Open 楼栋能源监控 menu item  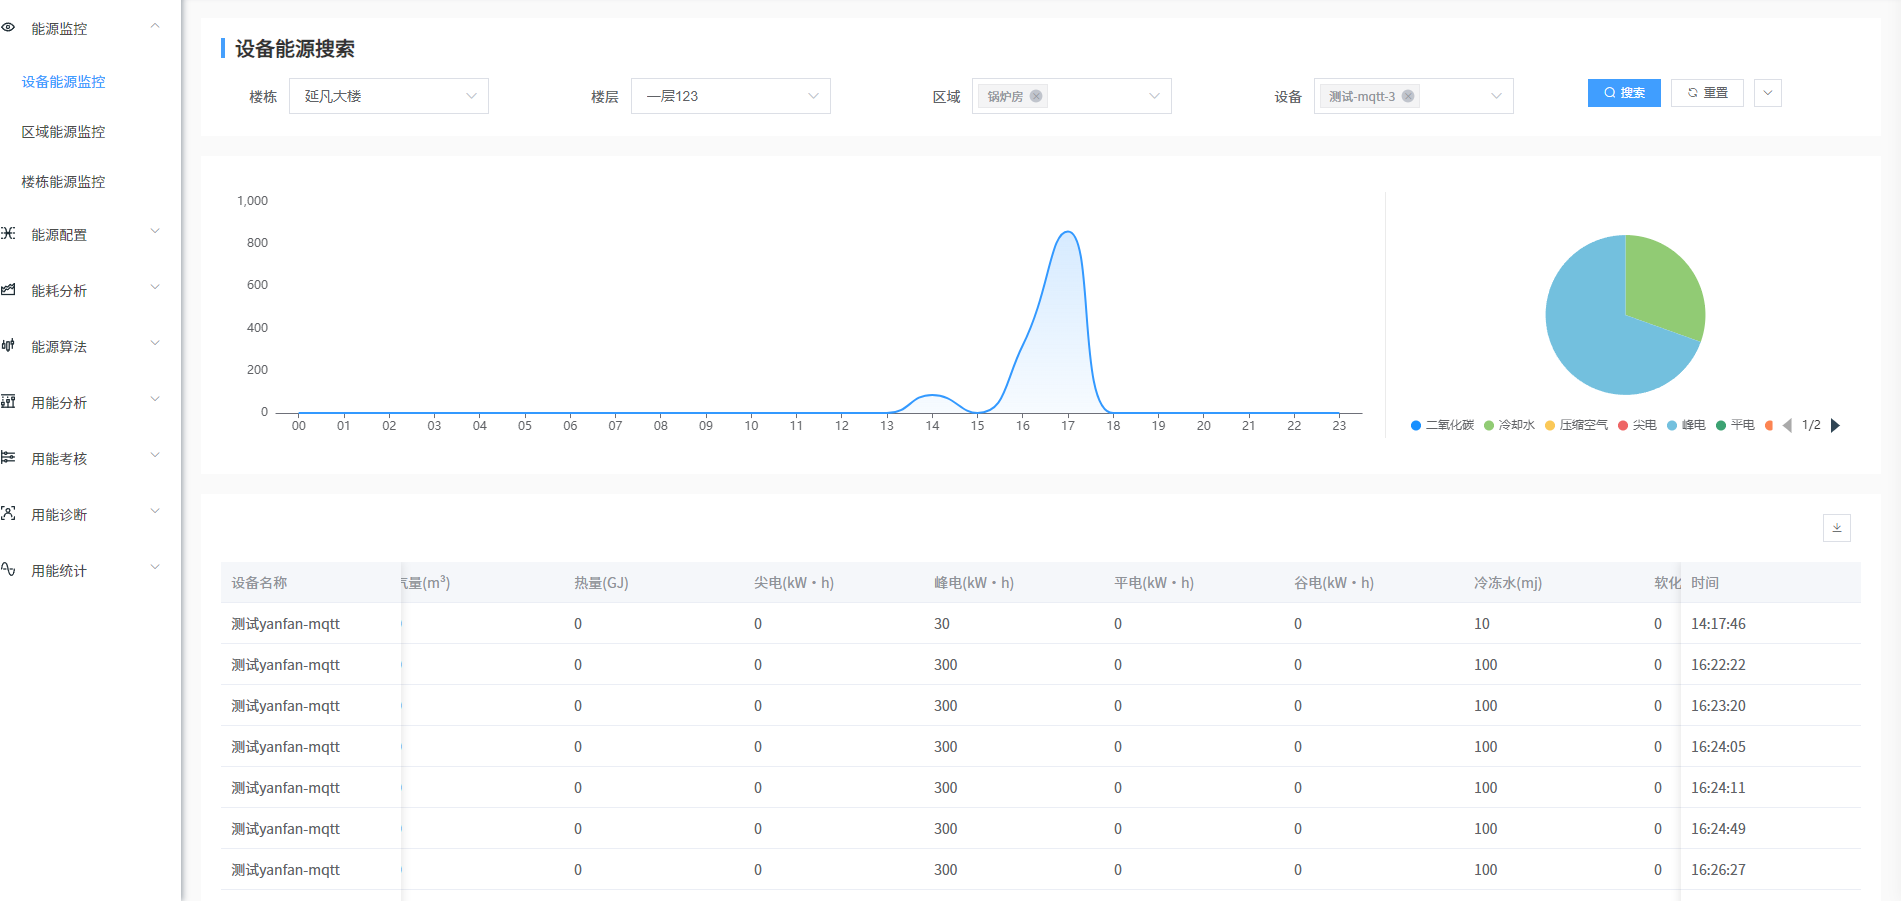[x=63, y=182]
